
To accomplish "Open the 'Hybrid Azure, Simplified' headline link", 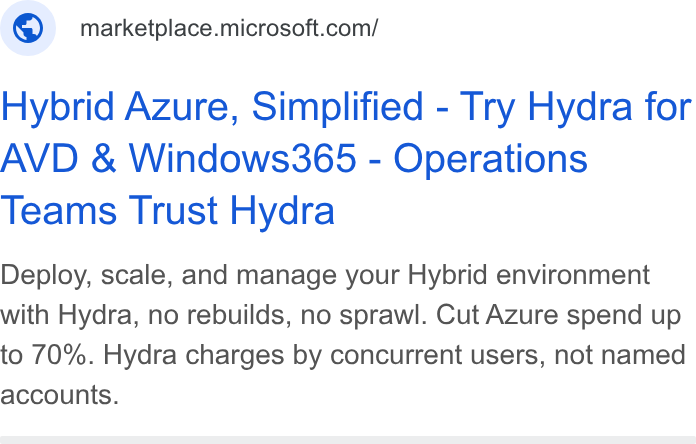I will [212, 107].
